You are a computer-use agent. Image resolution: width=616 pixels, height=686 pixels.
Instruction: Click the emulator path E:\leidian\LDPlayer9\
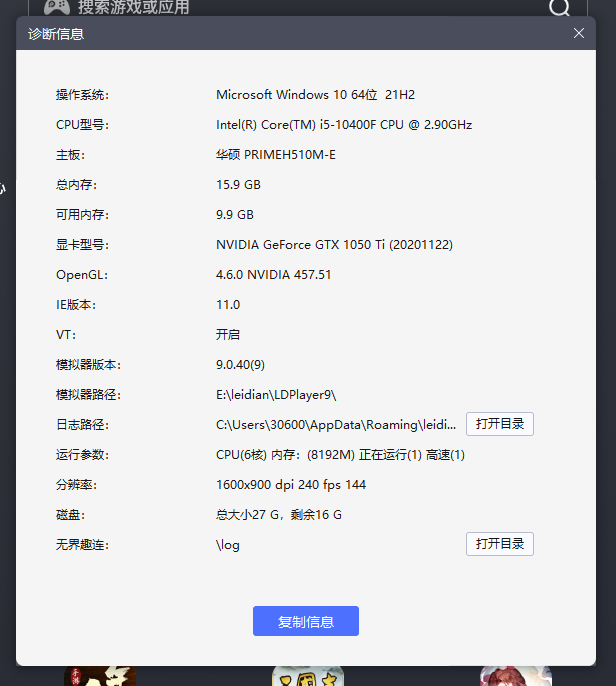[276, 395]
